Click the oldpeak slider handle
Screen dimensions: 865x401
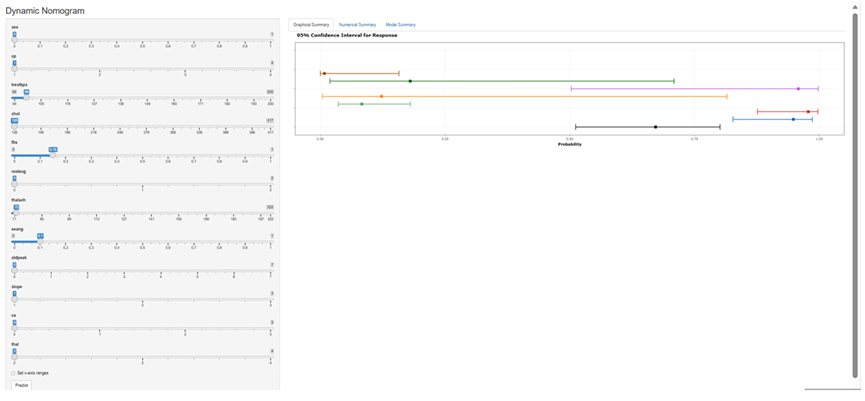point(14,270)
